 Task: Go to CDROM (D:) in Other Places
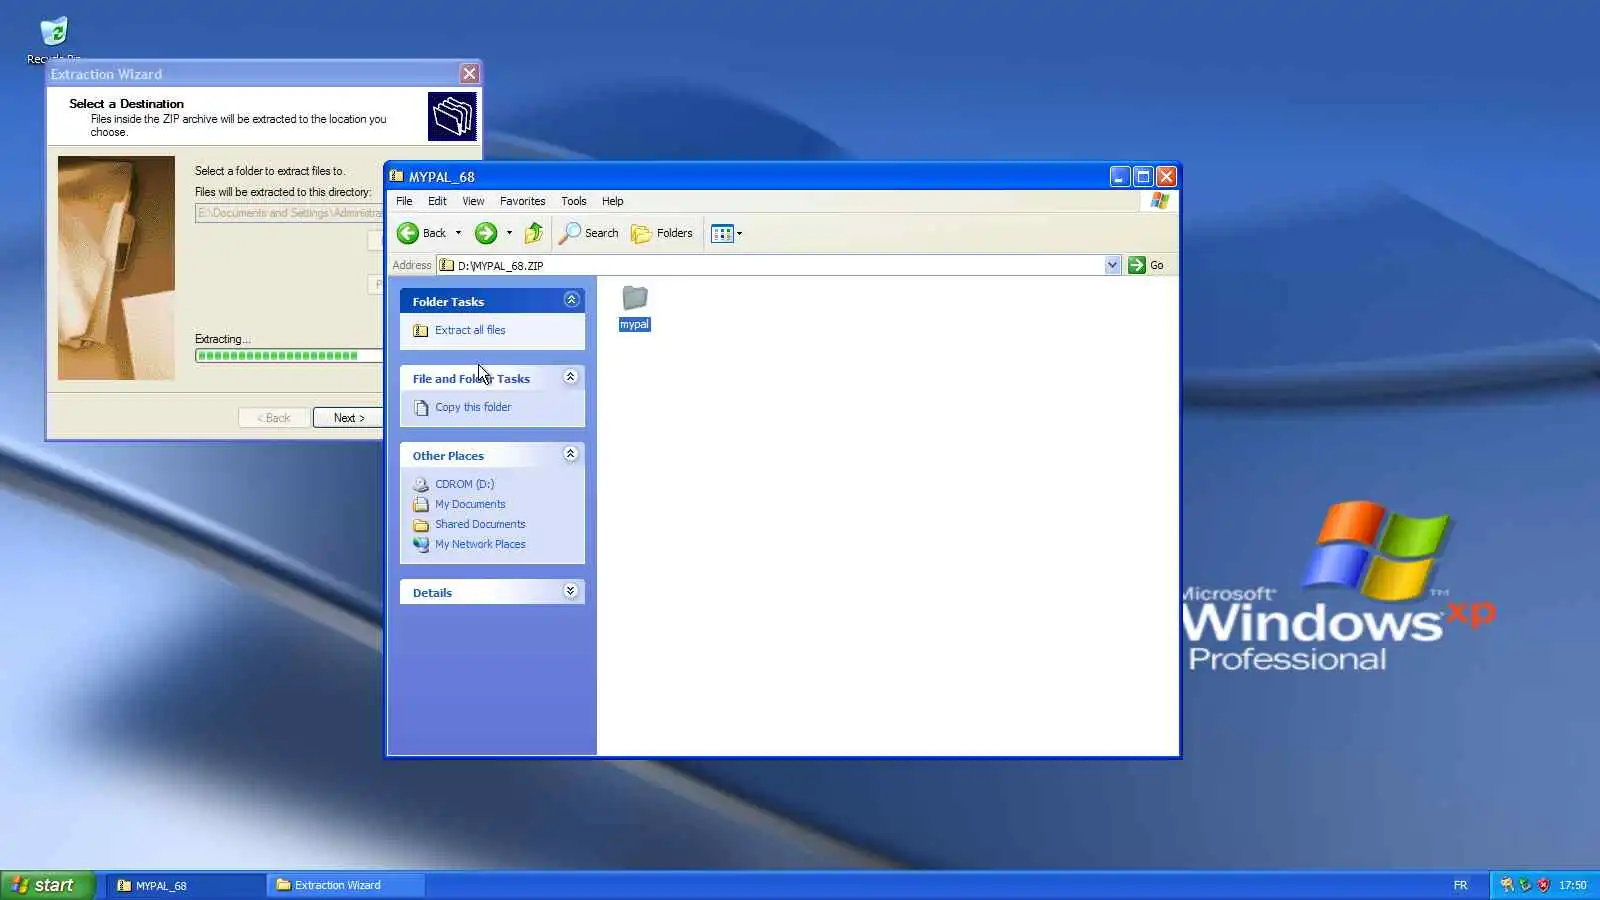tap(464, 484)
